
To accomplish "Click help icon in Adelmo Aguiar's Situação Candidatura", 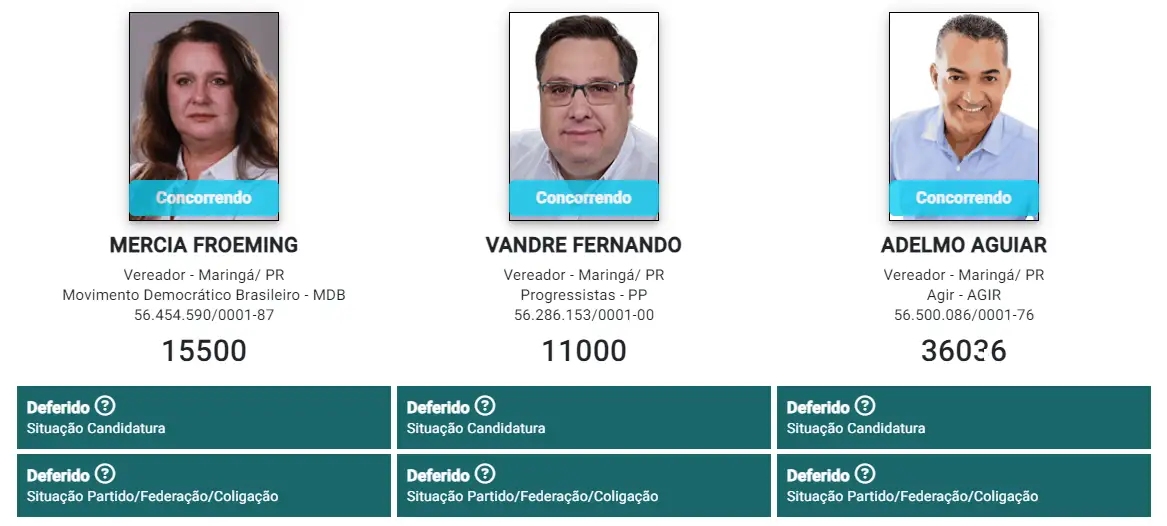I will pyautogui.click(x=865, y=406).
